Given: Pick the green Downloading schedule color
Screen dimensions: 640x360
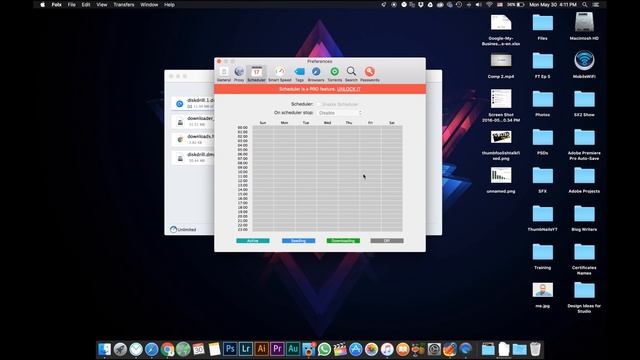Looking at the screenshot, I should coord(343,241).
